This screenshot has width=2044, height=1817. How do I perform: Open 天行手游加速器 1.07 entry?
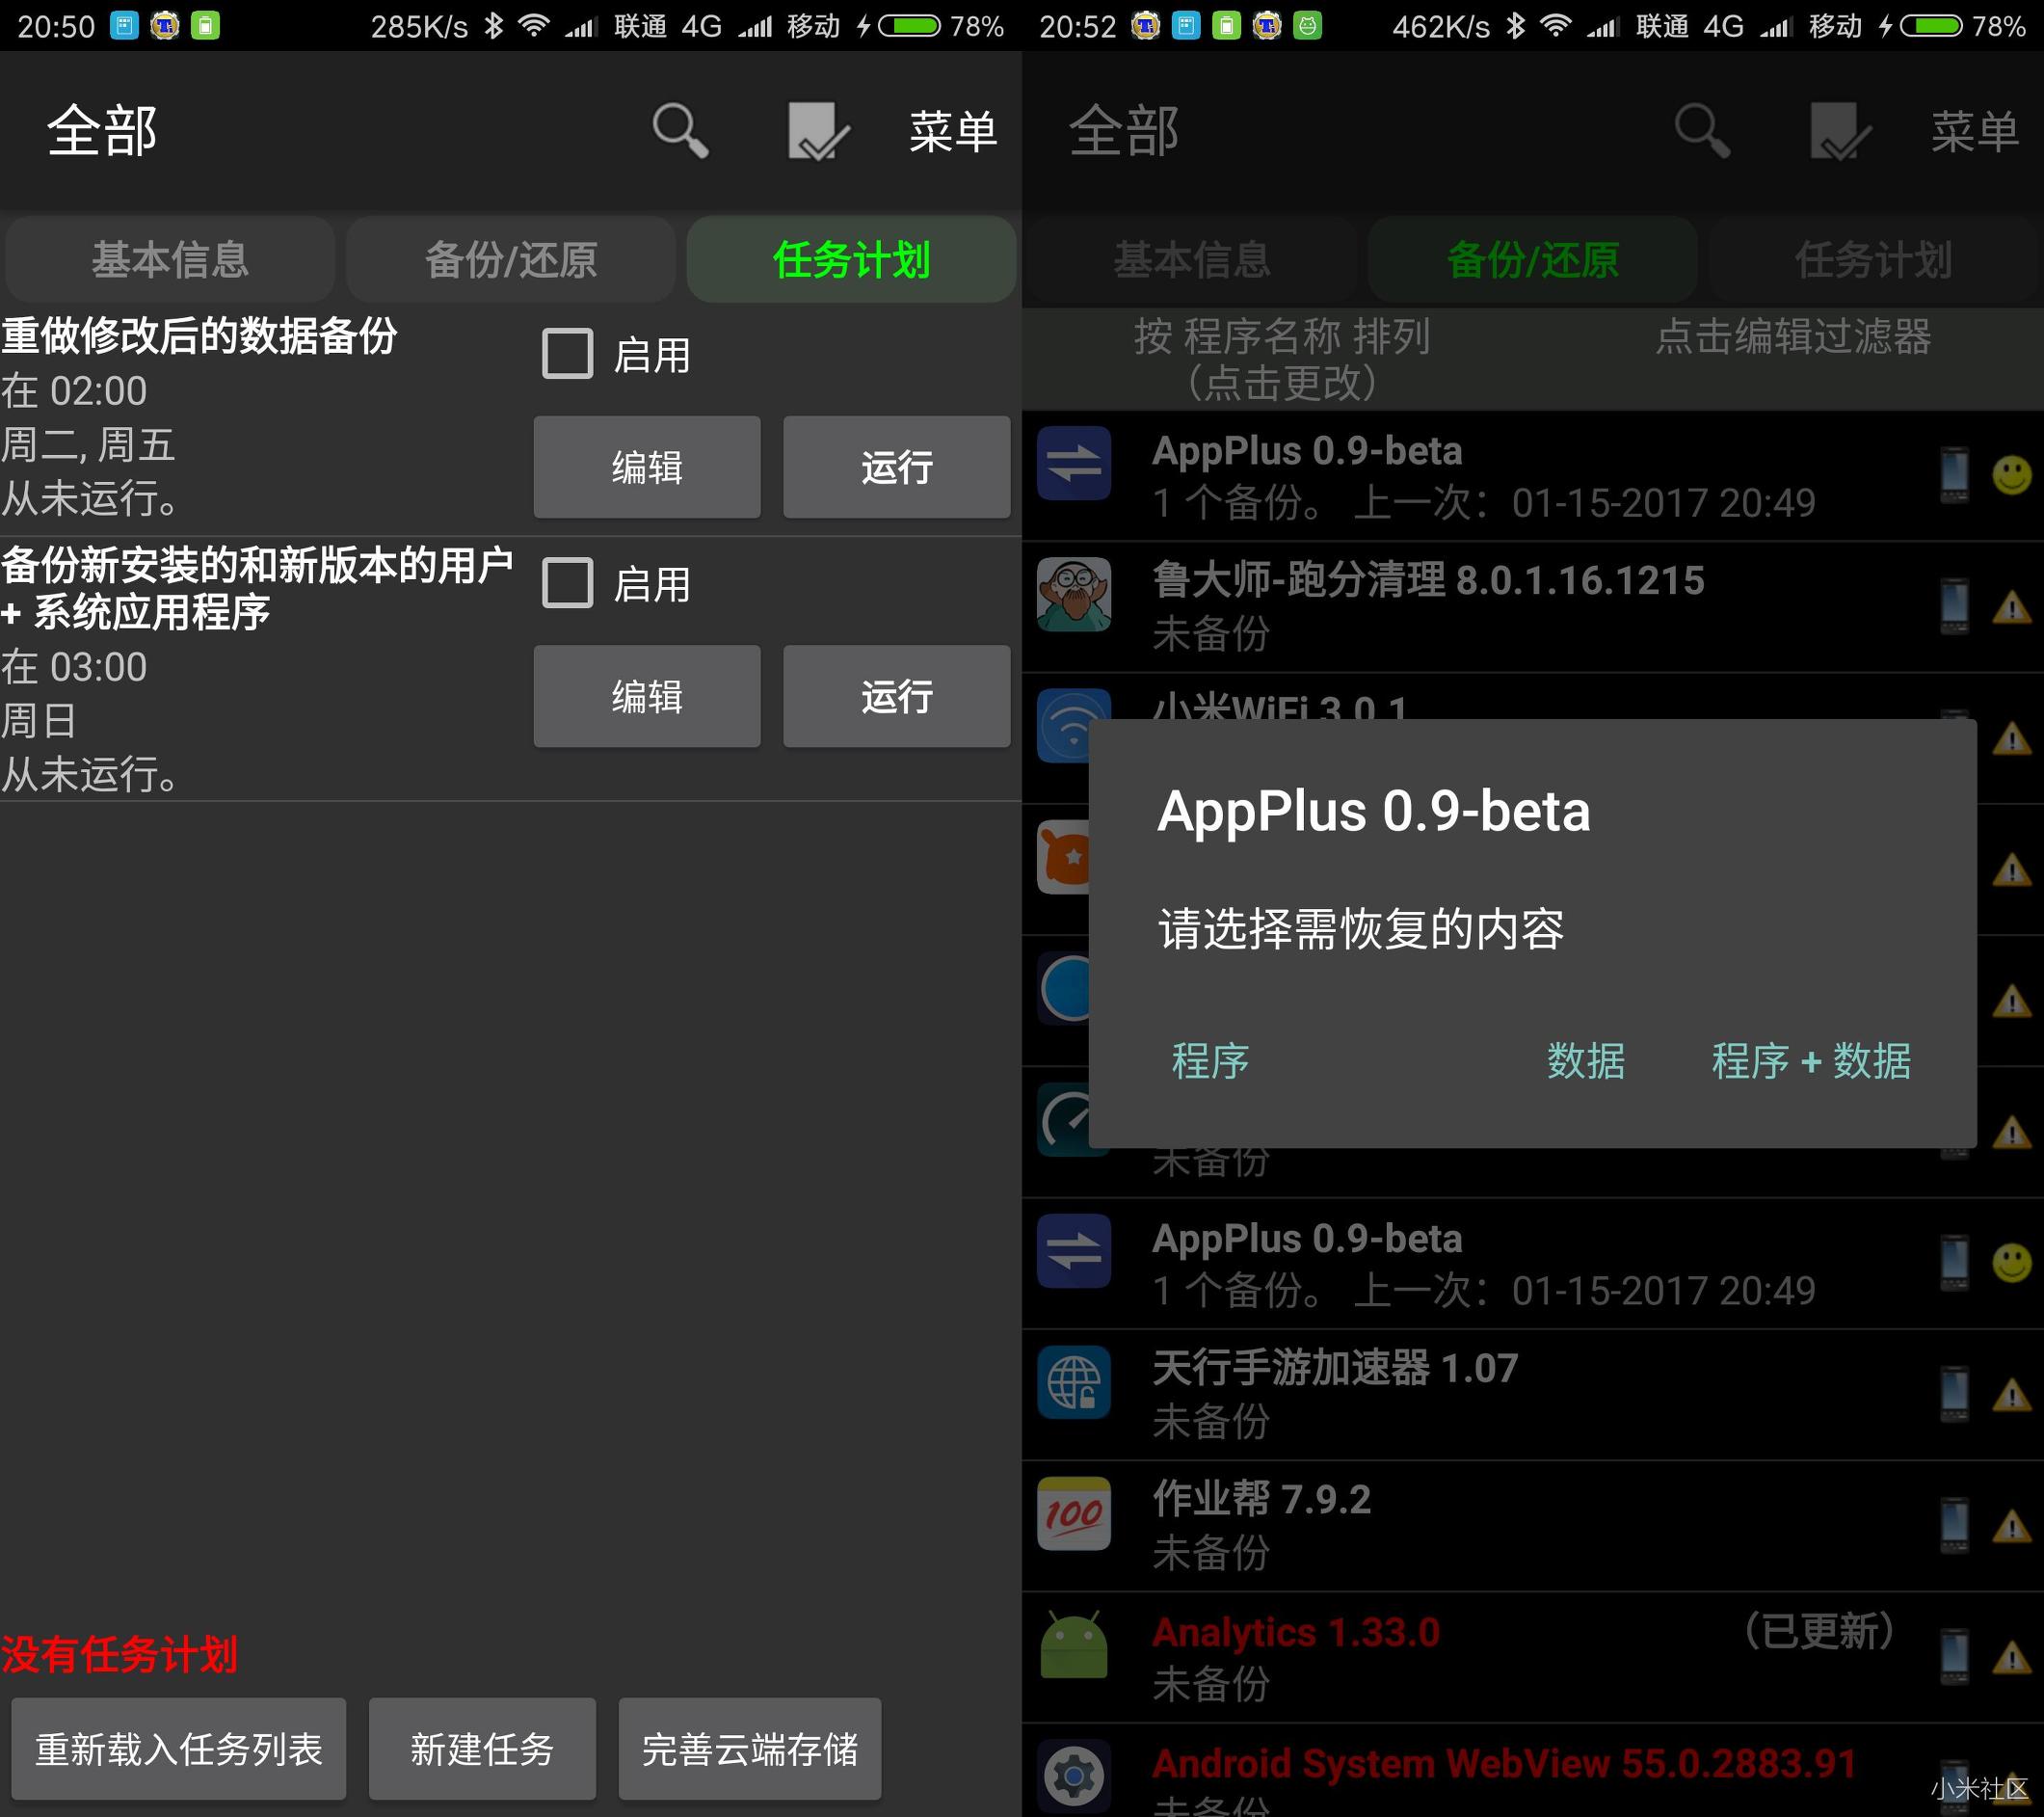1533,1395
